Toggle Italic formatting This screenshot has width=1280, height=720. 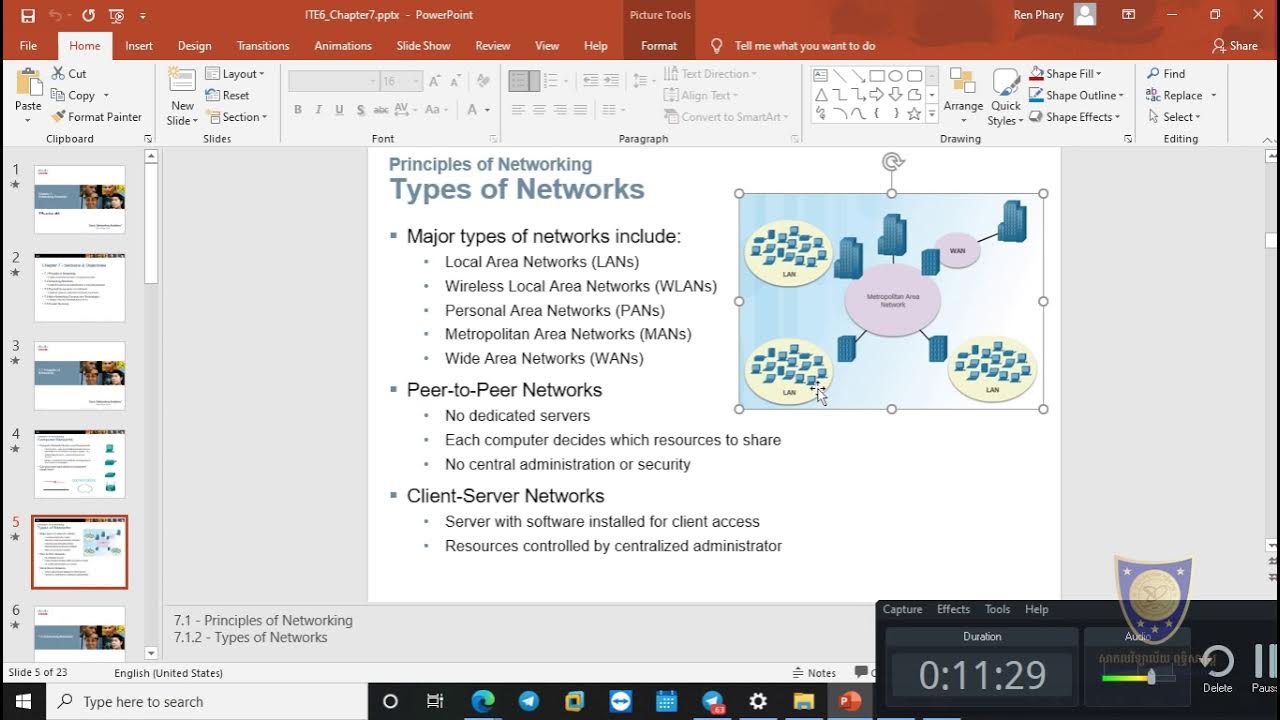click(318, 110)
